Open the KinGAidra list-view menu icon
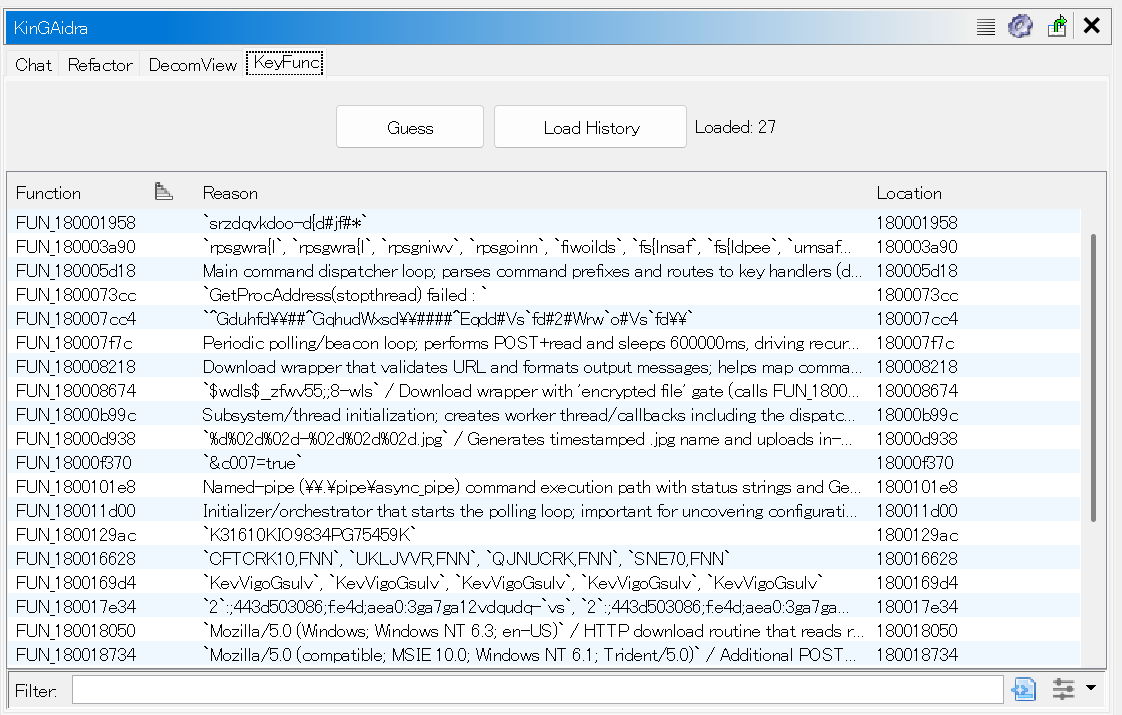The width and height of the screenshot is (1122, 715). click(x=986, y=27)
